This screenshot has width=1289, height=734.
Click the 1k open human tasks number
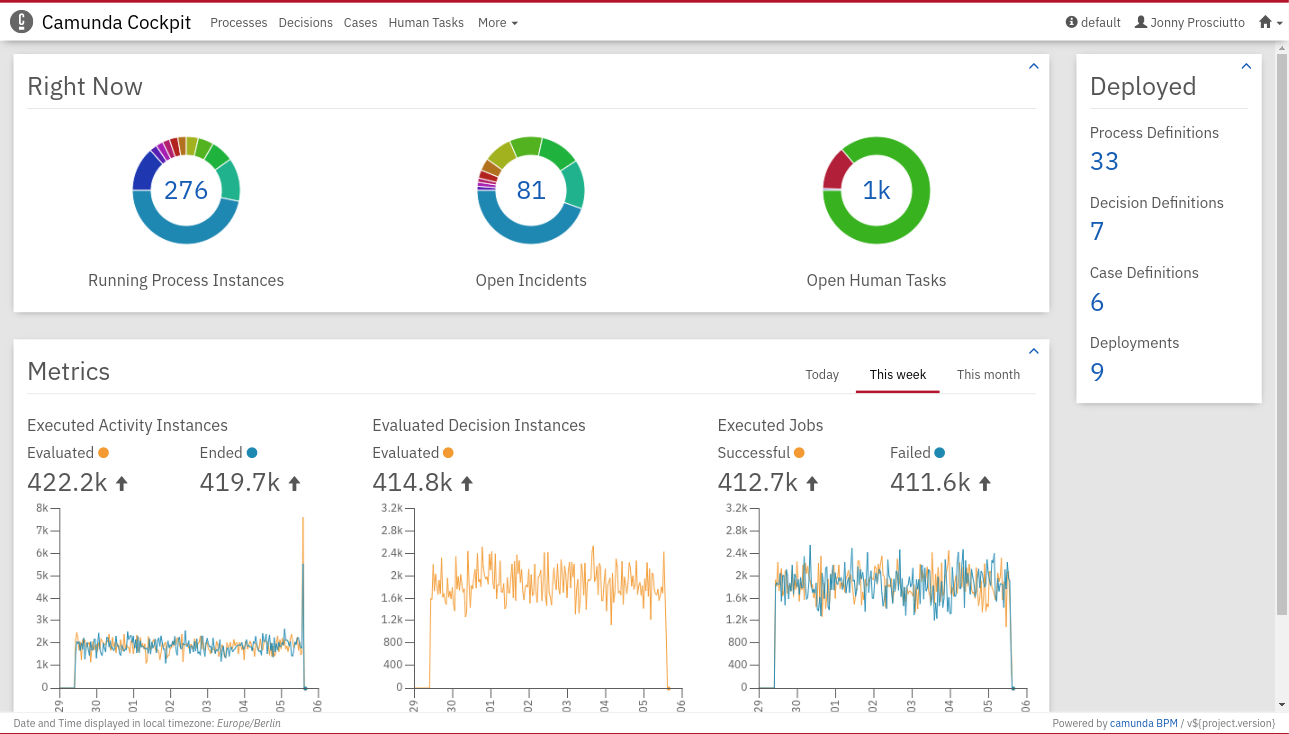876,190
